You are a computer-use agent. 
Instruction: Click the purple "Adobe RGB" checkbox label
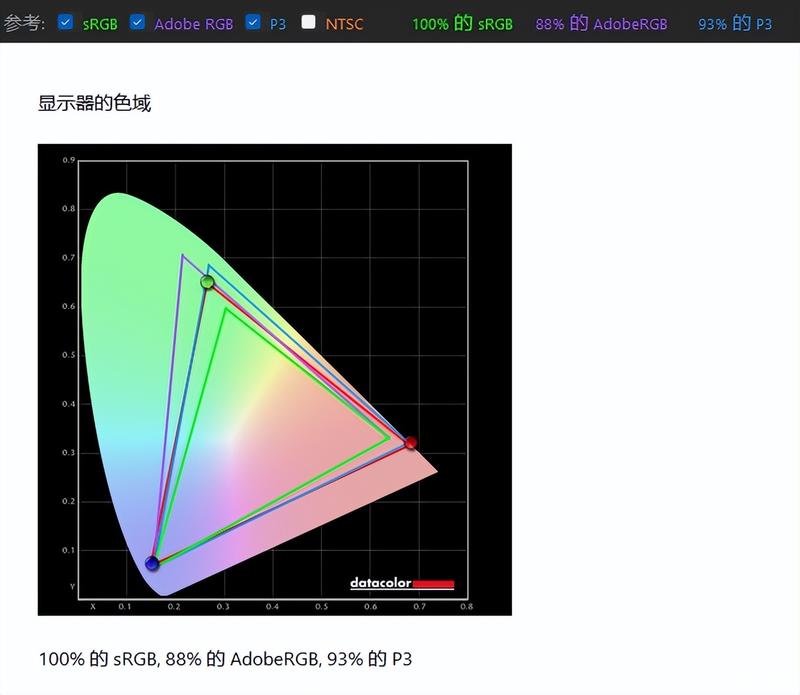[193, 24]
